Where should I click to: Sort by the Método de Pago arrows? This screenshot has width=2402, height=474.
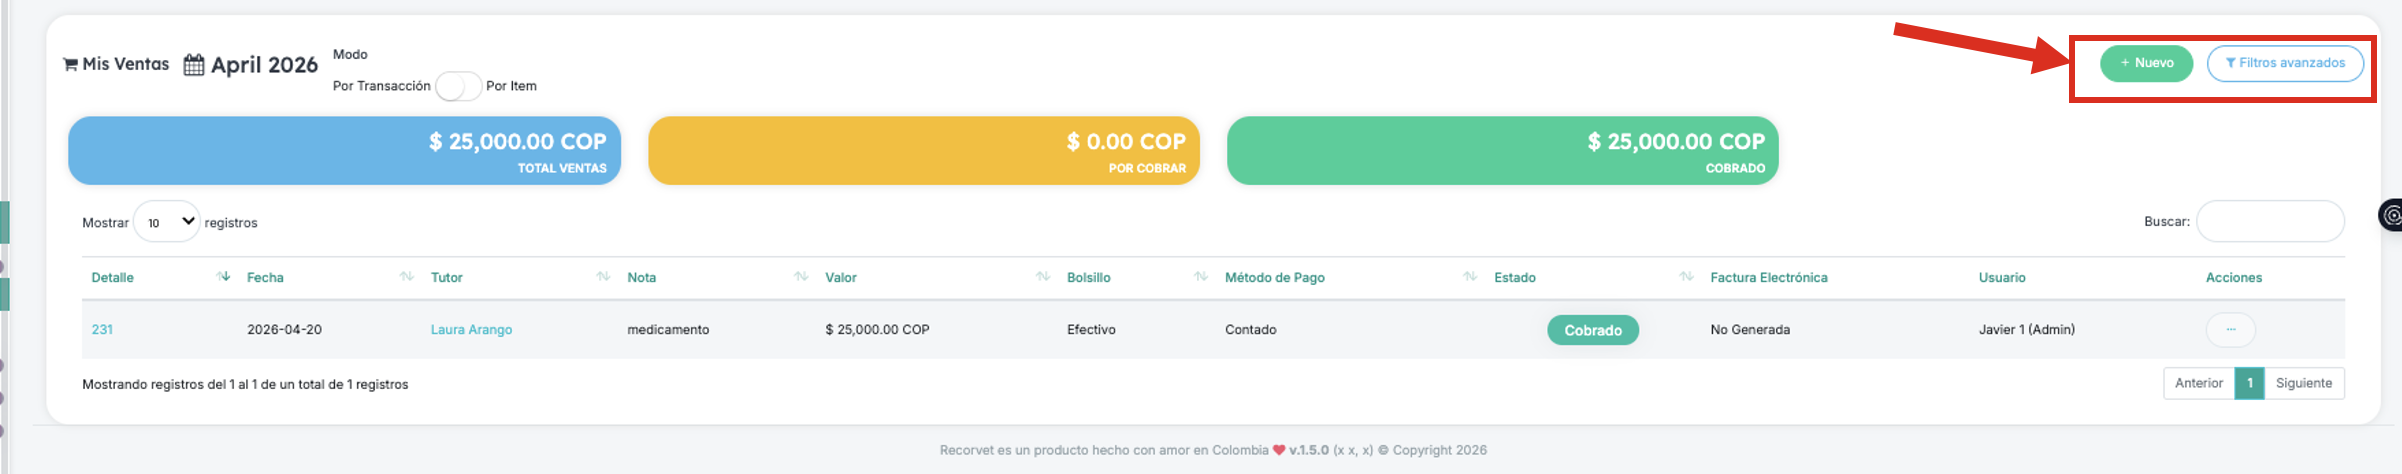1470,276
